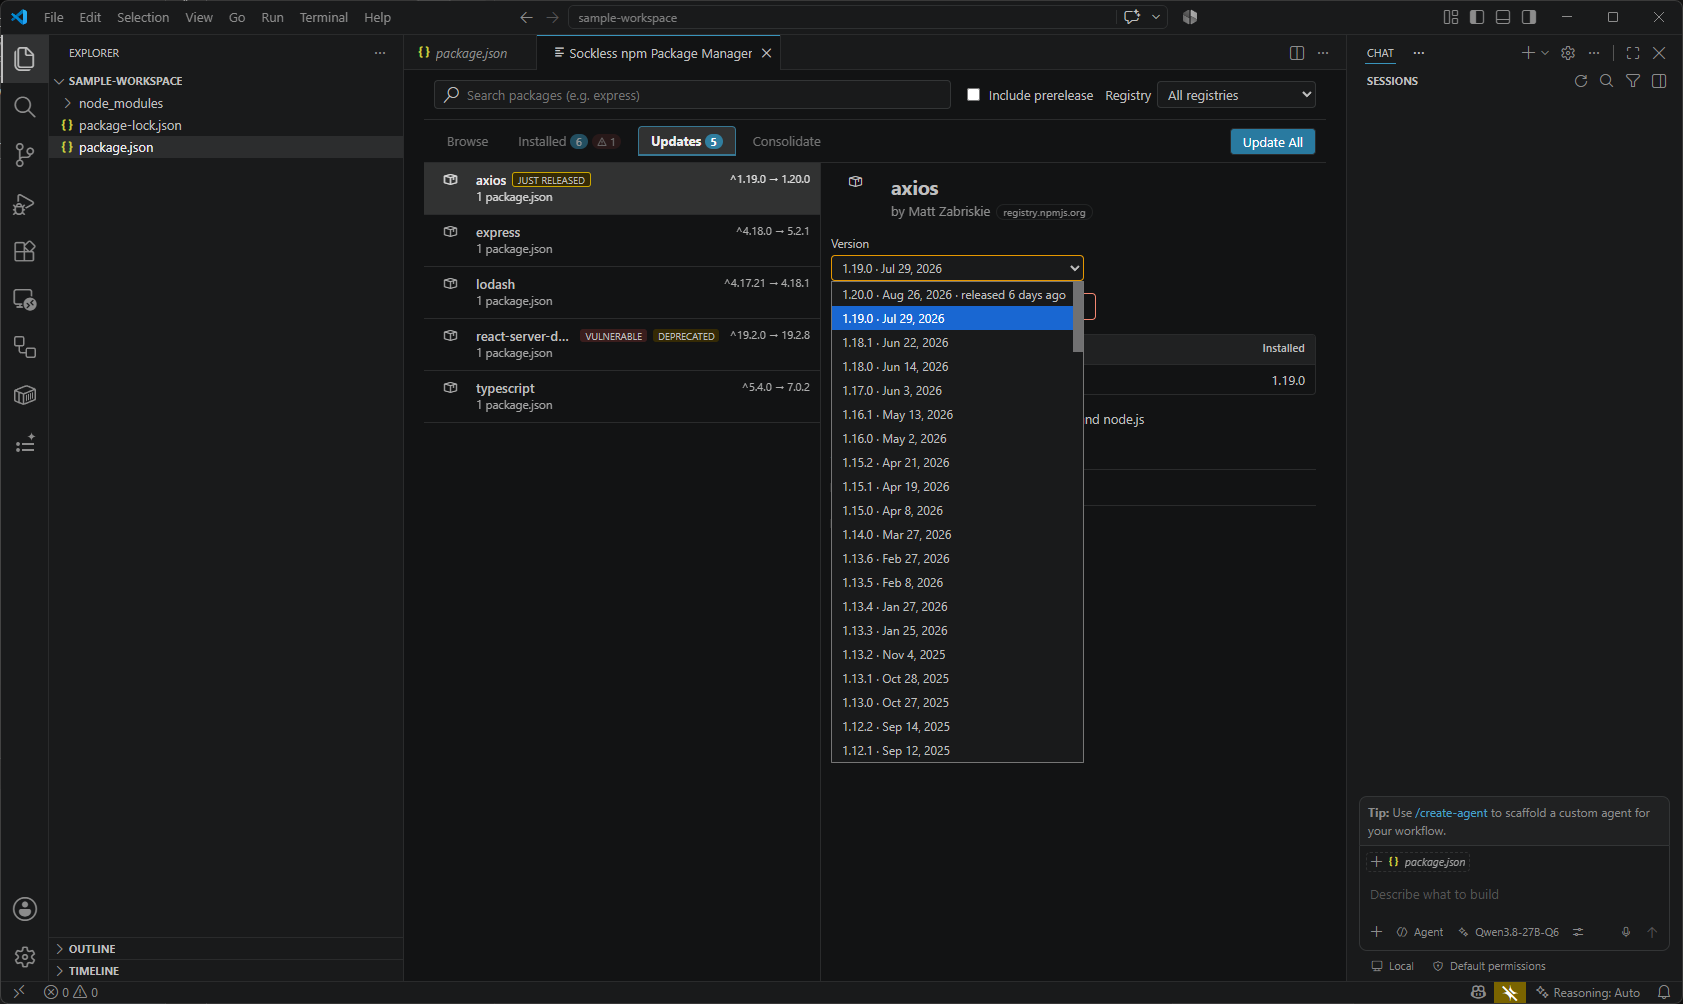Click the version list scrollbar thumb
1683x1004 pixels.
tap(1078, 318)
